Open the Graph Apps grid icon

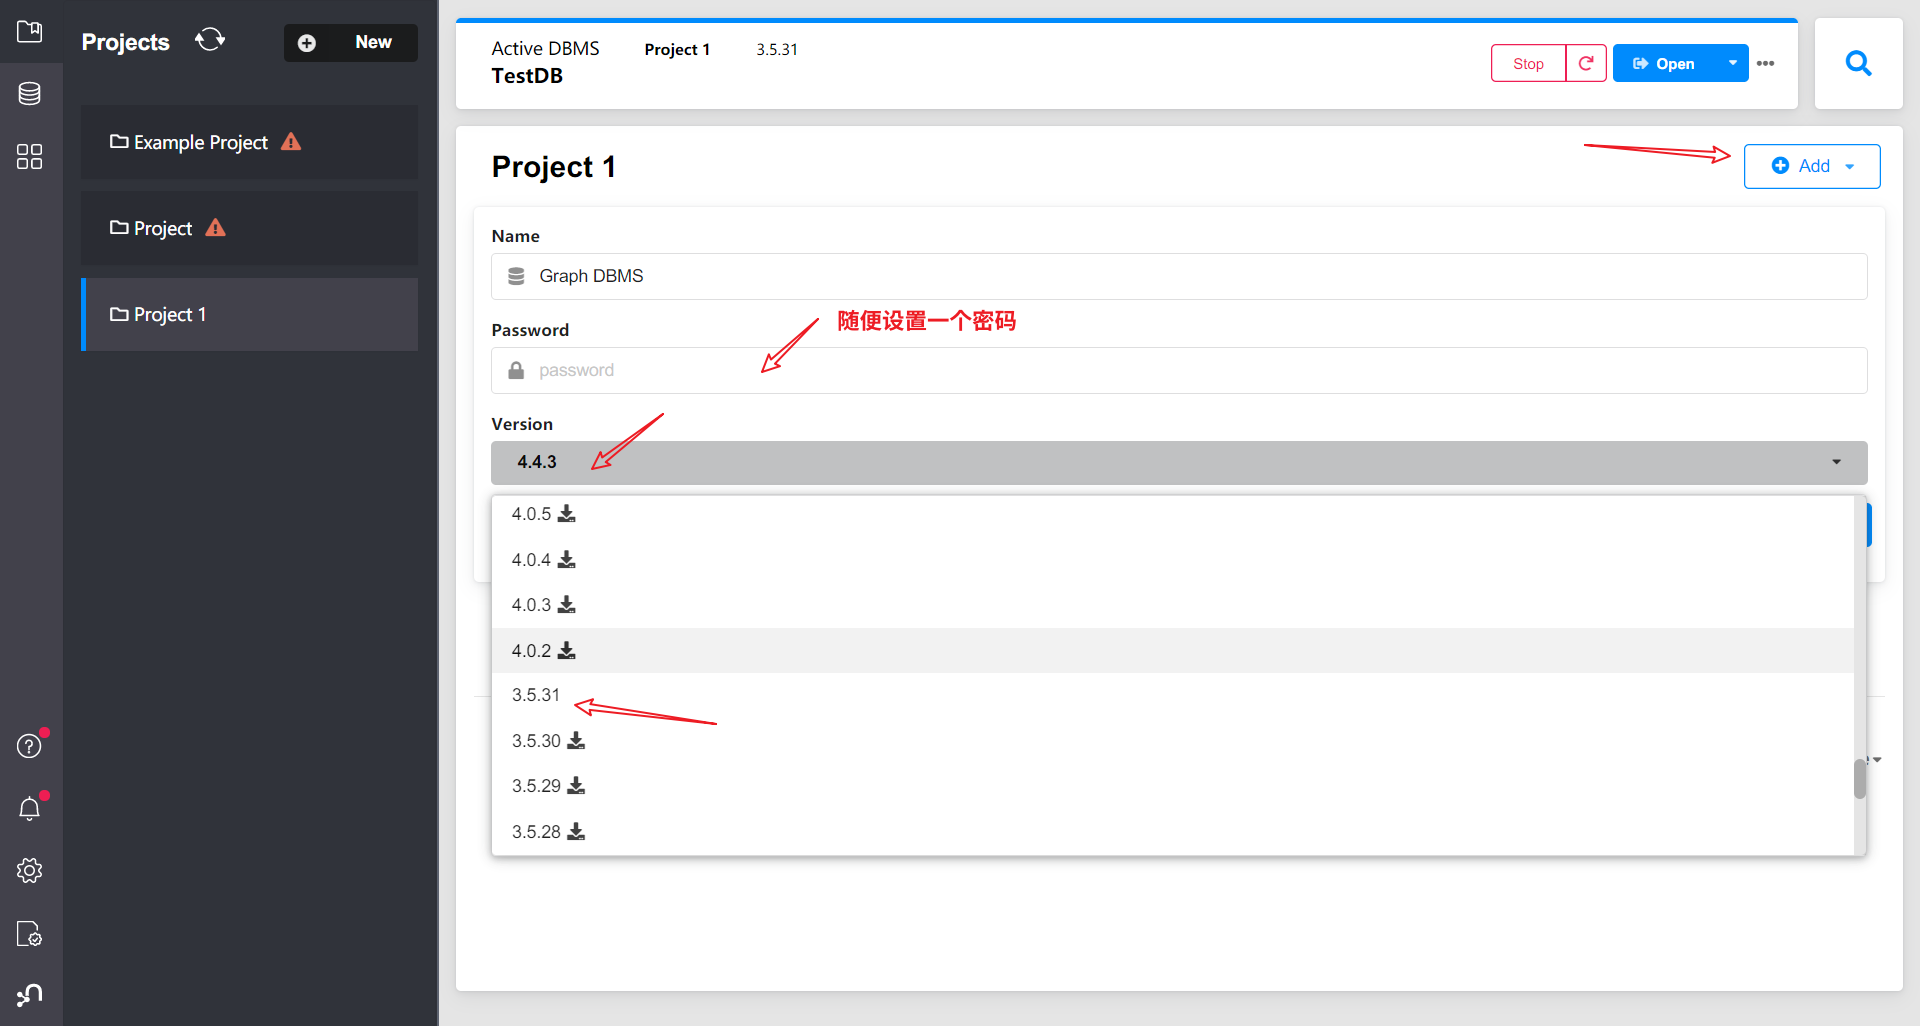[30, 157]
